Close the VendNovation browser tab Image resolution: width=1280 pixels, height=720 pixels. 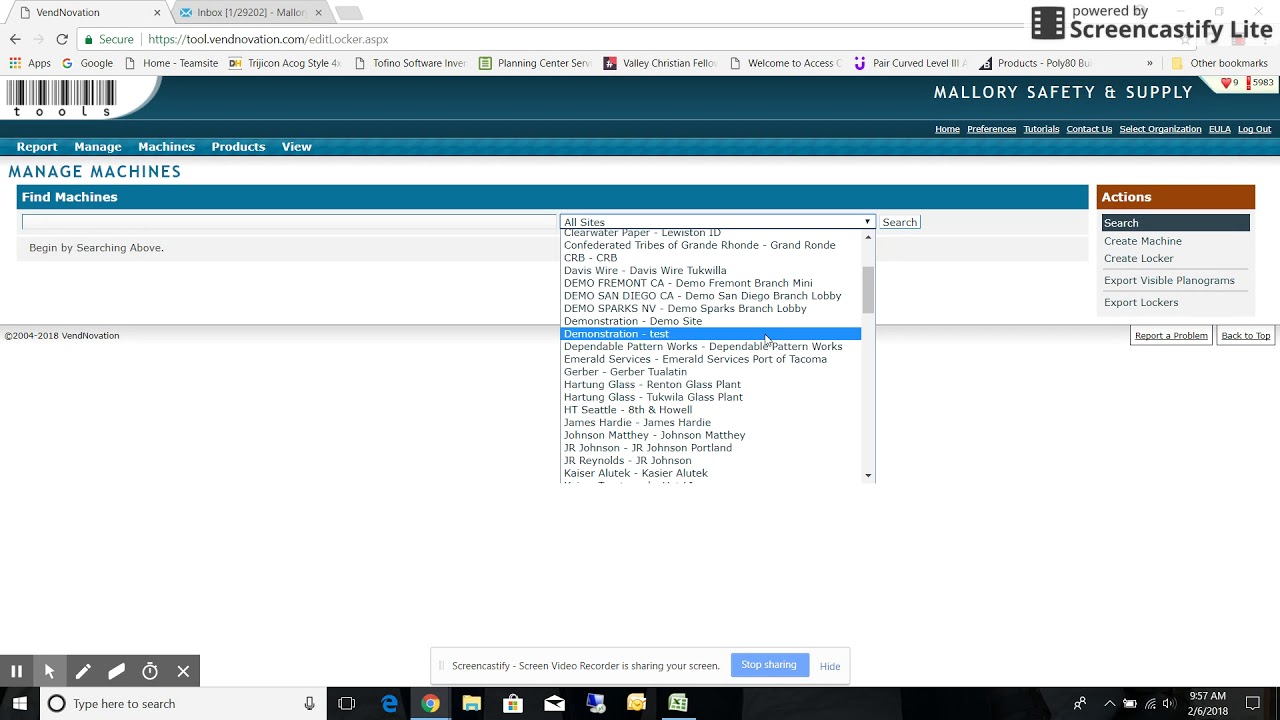[x=157, y=13]
